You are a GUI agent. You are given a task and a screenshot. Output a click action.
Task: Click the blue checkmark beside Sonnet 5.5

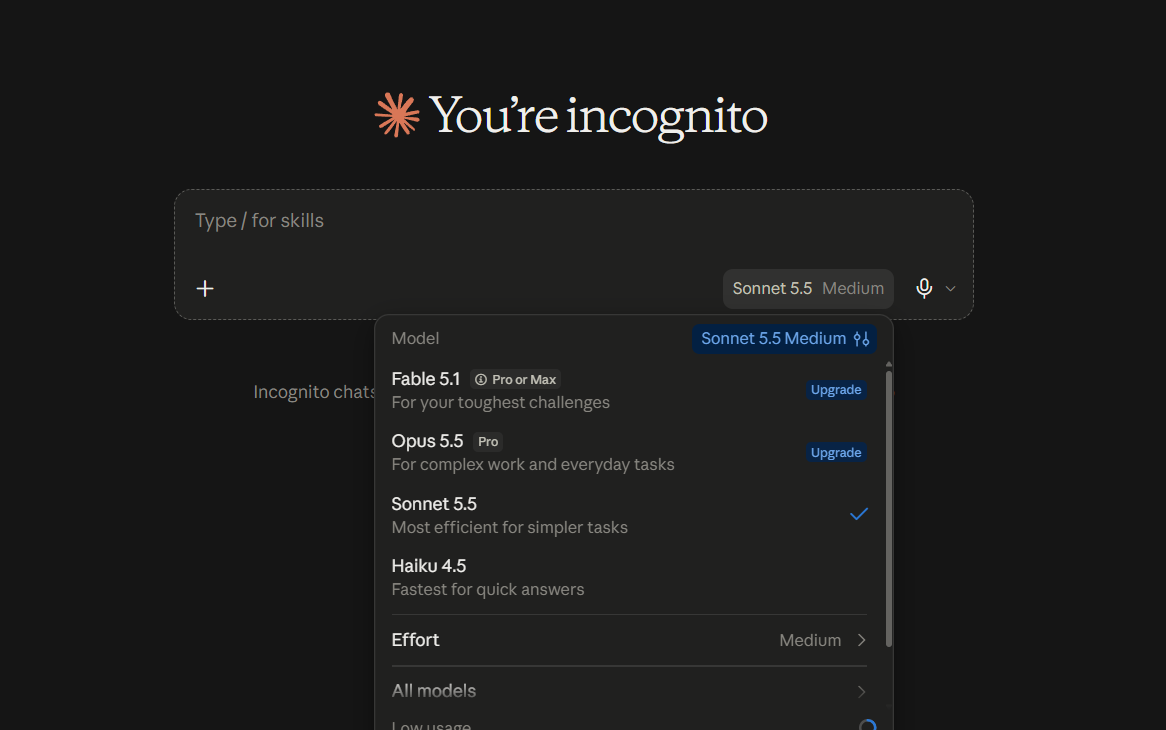coord(859,514)
